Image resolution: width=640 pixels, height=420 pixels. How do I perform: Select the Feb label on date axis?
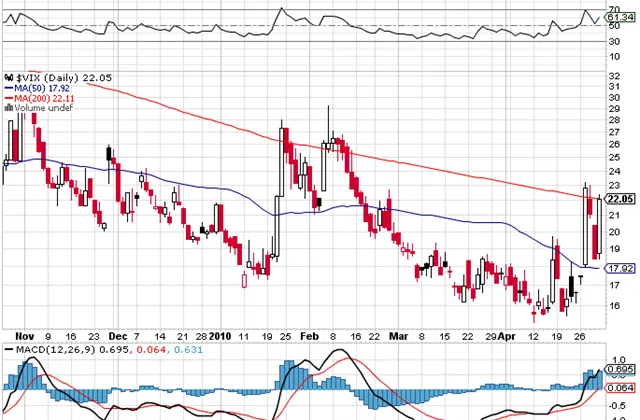coord(310,337)
